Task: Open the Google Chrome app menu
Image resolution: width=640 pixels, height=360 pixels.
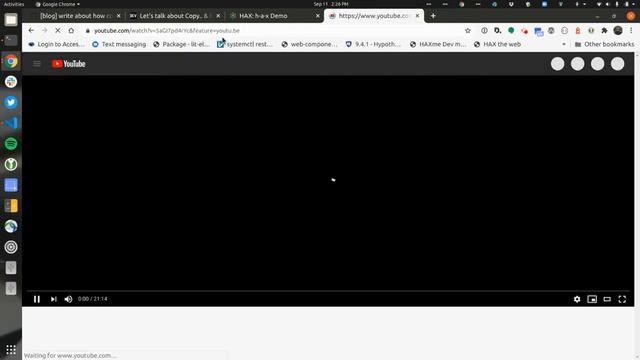Action: (58, 4)
